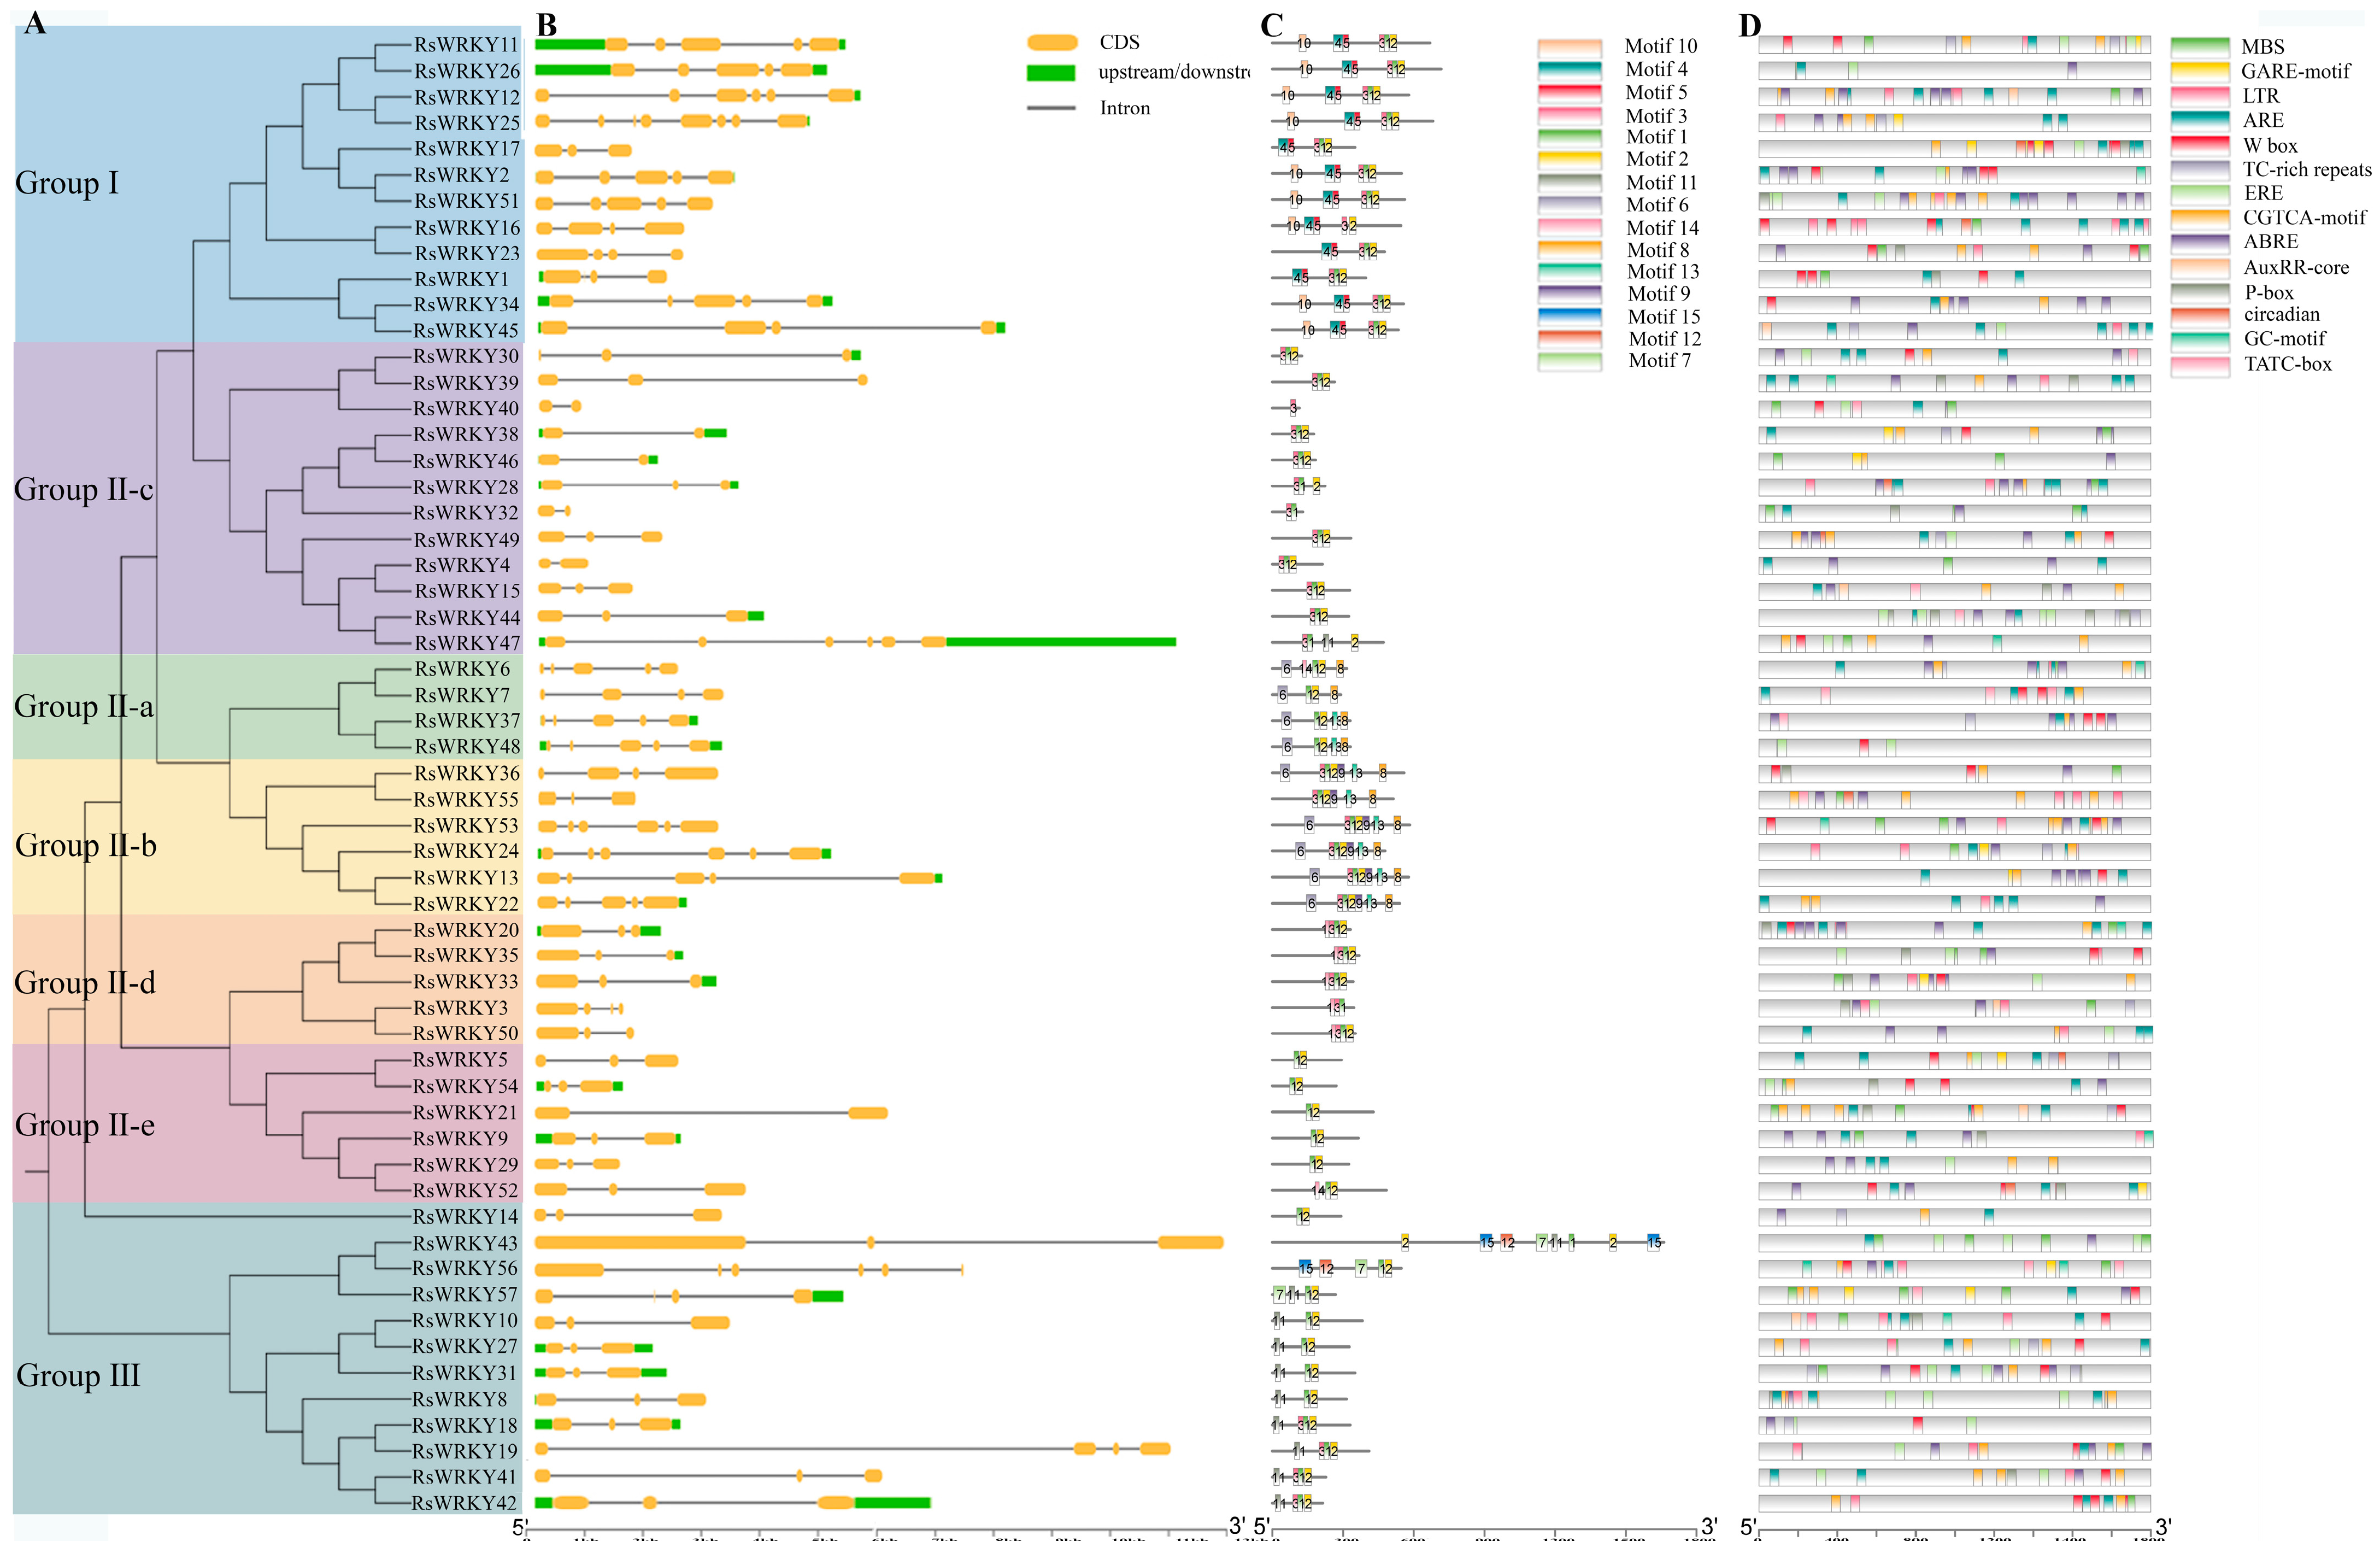Click the Group I label

67,183
